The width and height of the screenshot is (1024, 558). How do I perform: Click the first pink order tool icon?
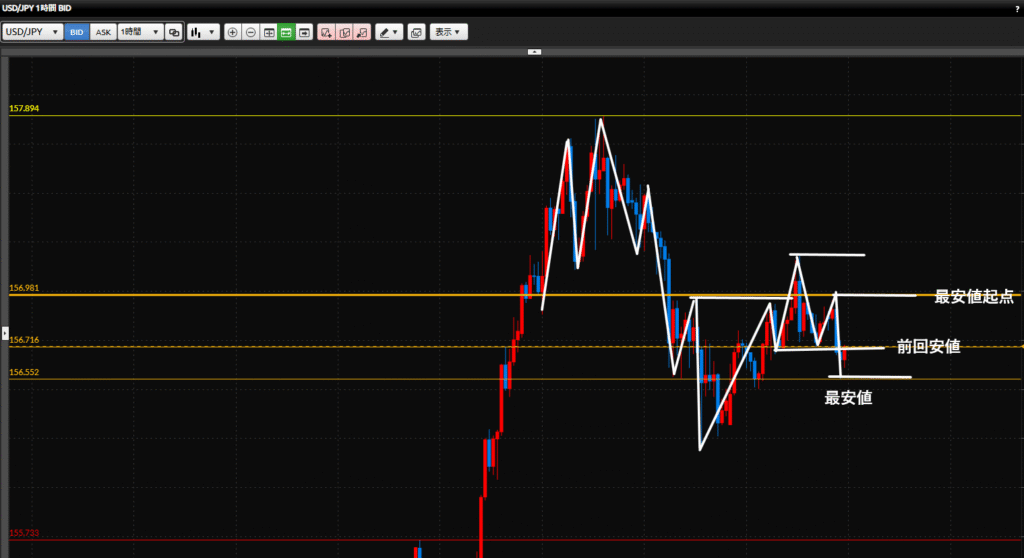click(326, 32)
